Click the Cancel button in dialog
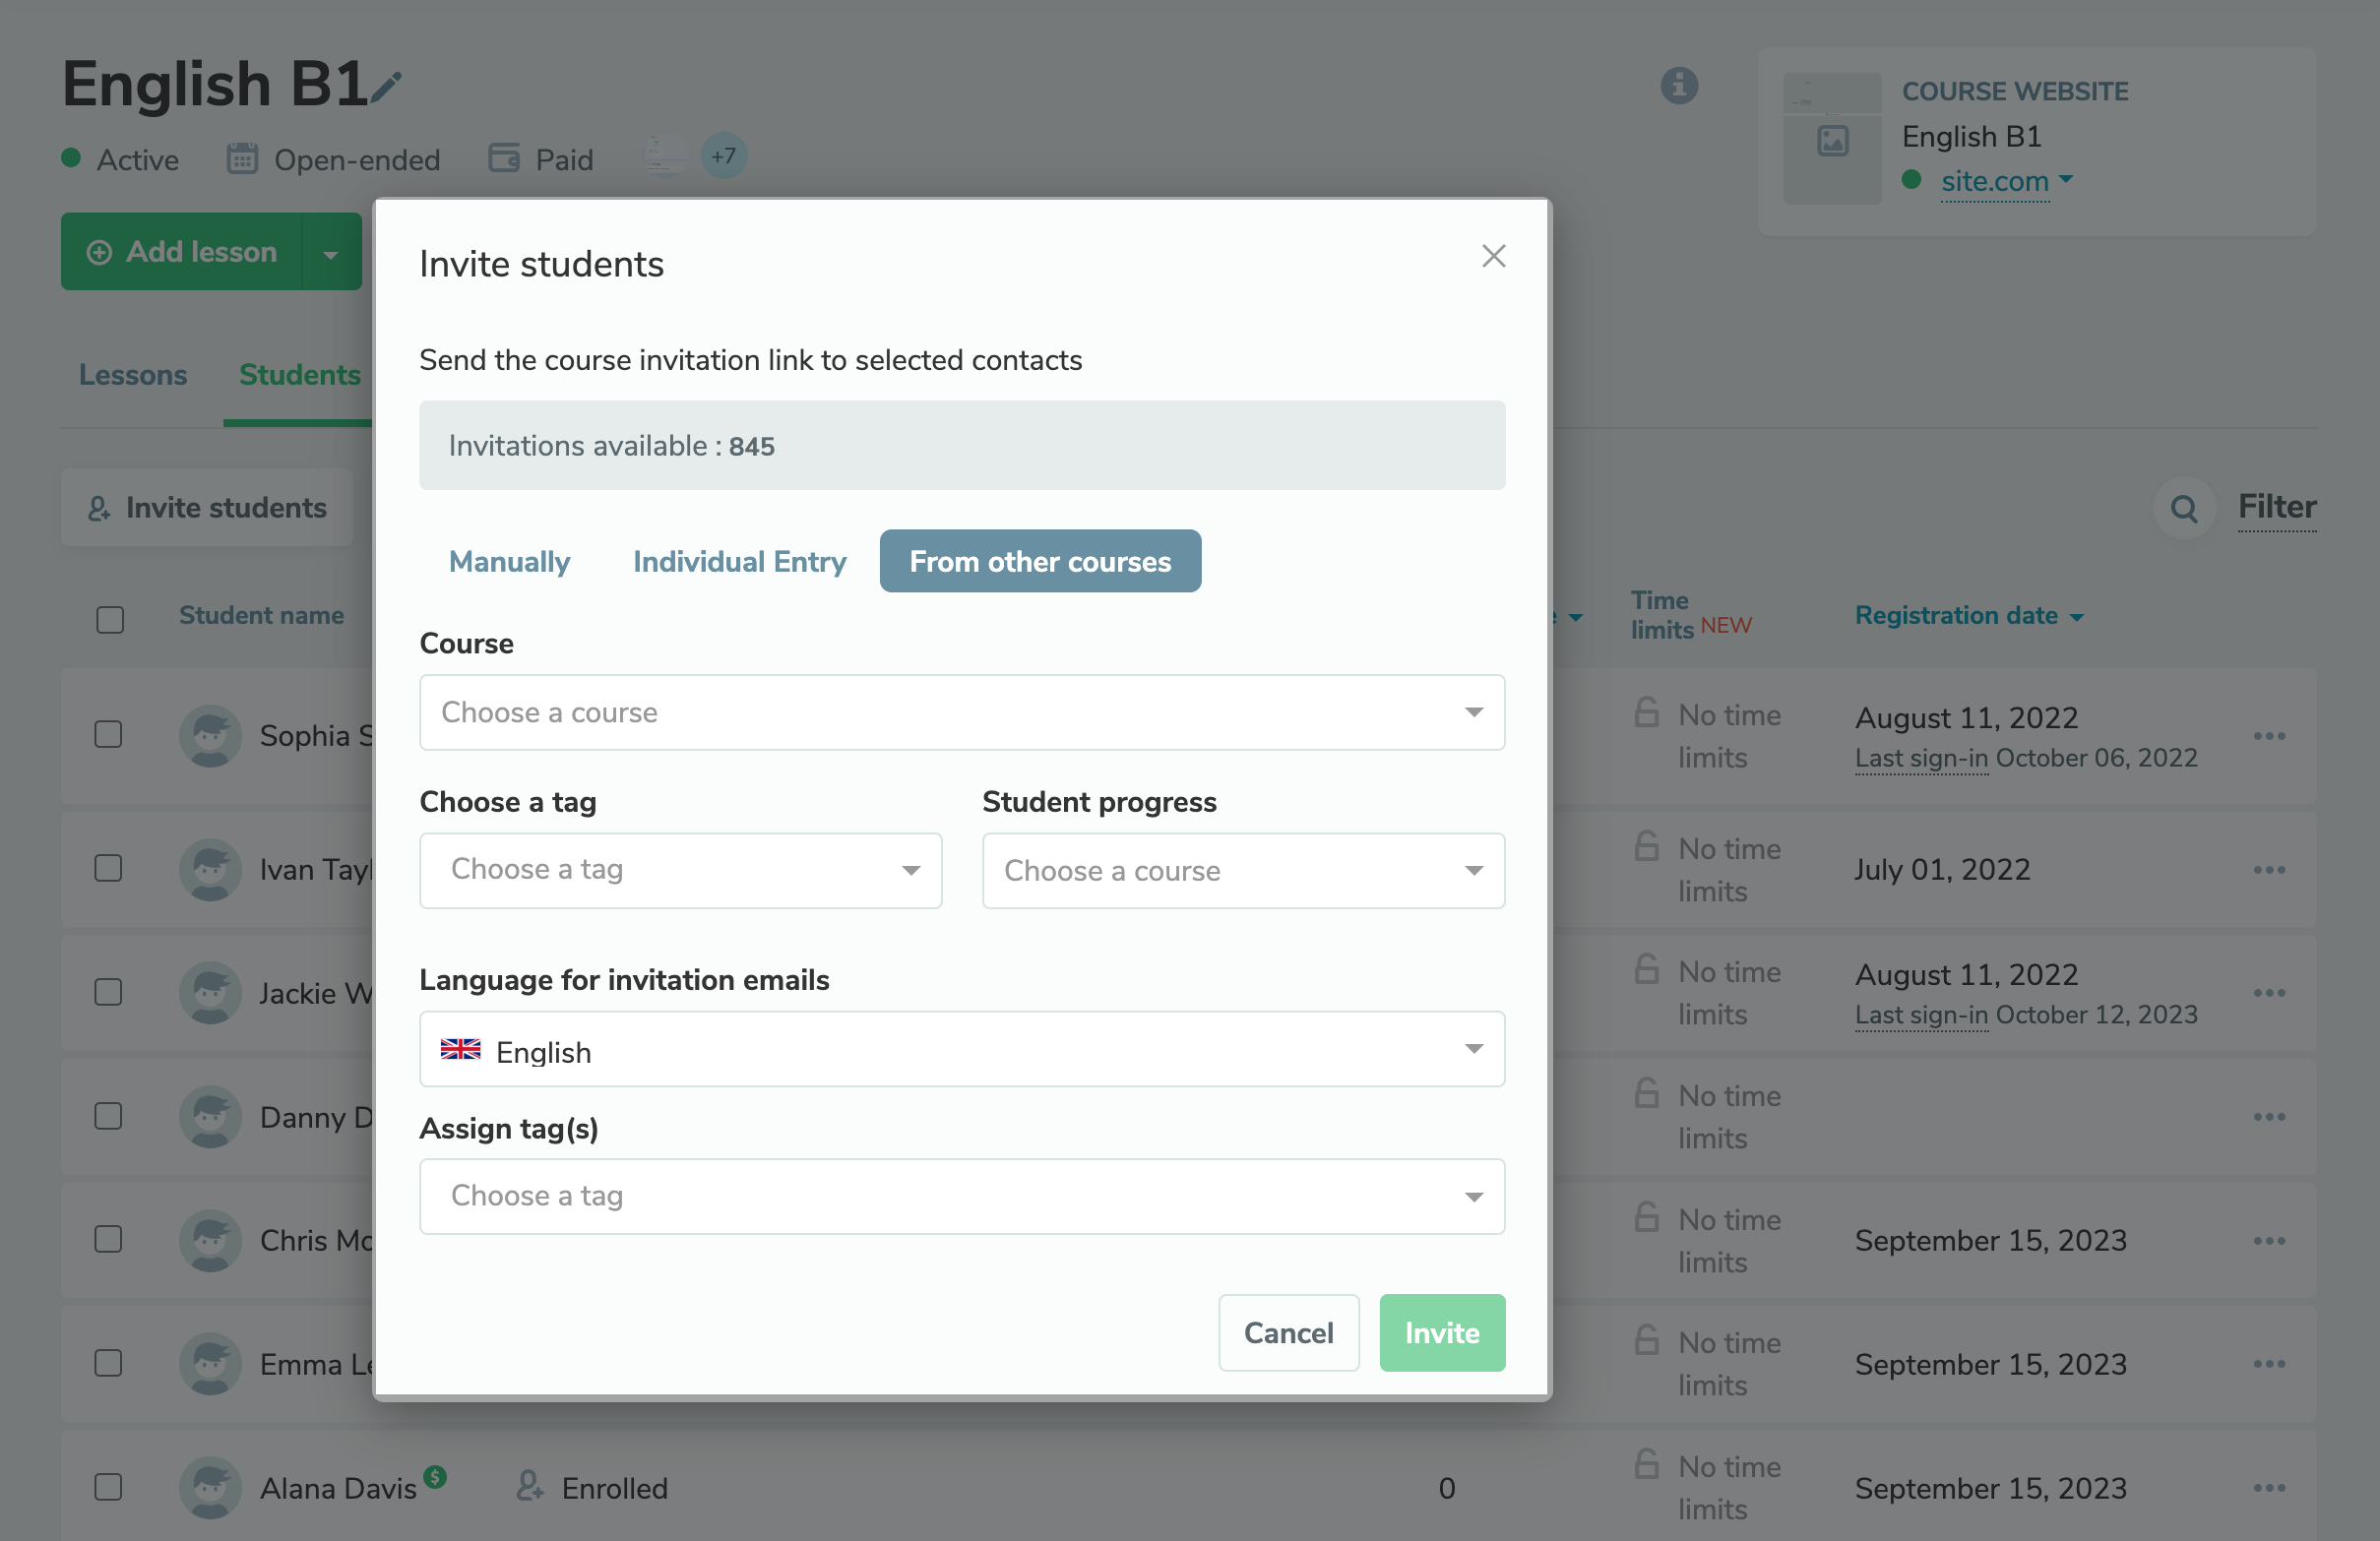Image resolution: width=2380 pixels, height=1541 pixels. pos(1288,1333)
